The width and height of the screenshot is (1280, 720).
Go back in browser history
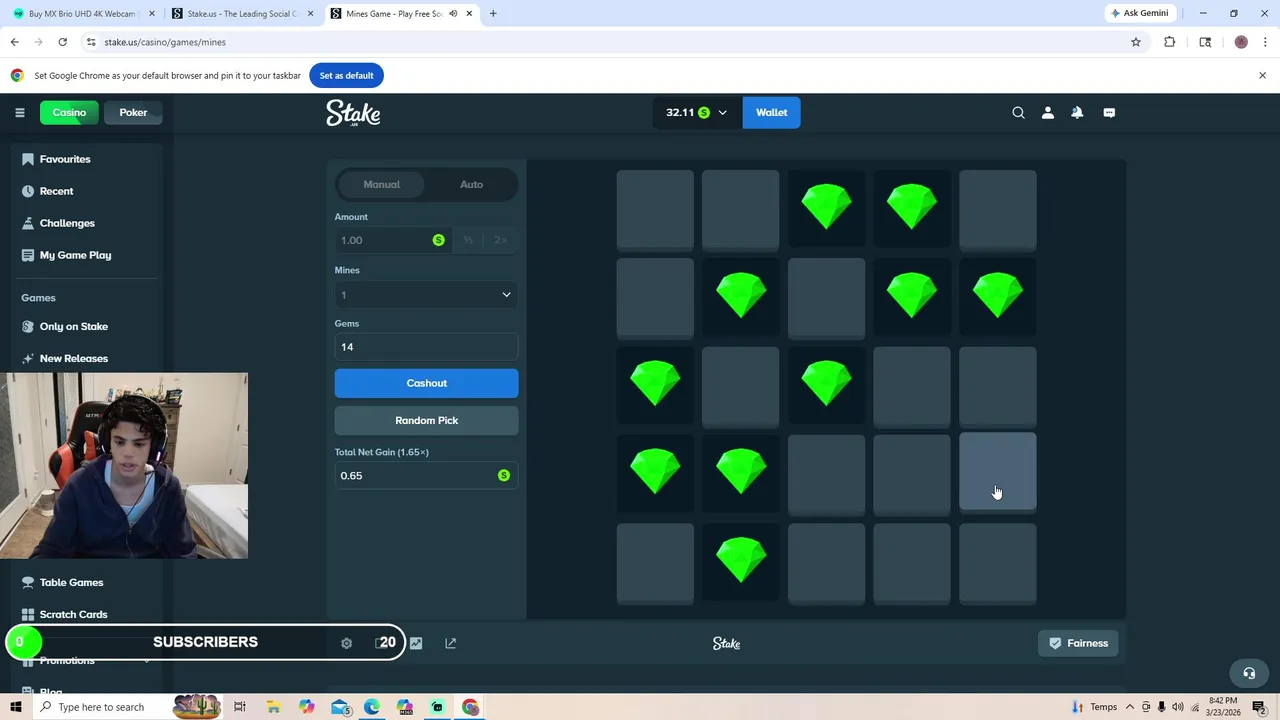[14, 42]
